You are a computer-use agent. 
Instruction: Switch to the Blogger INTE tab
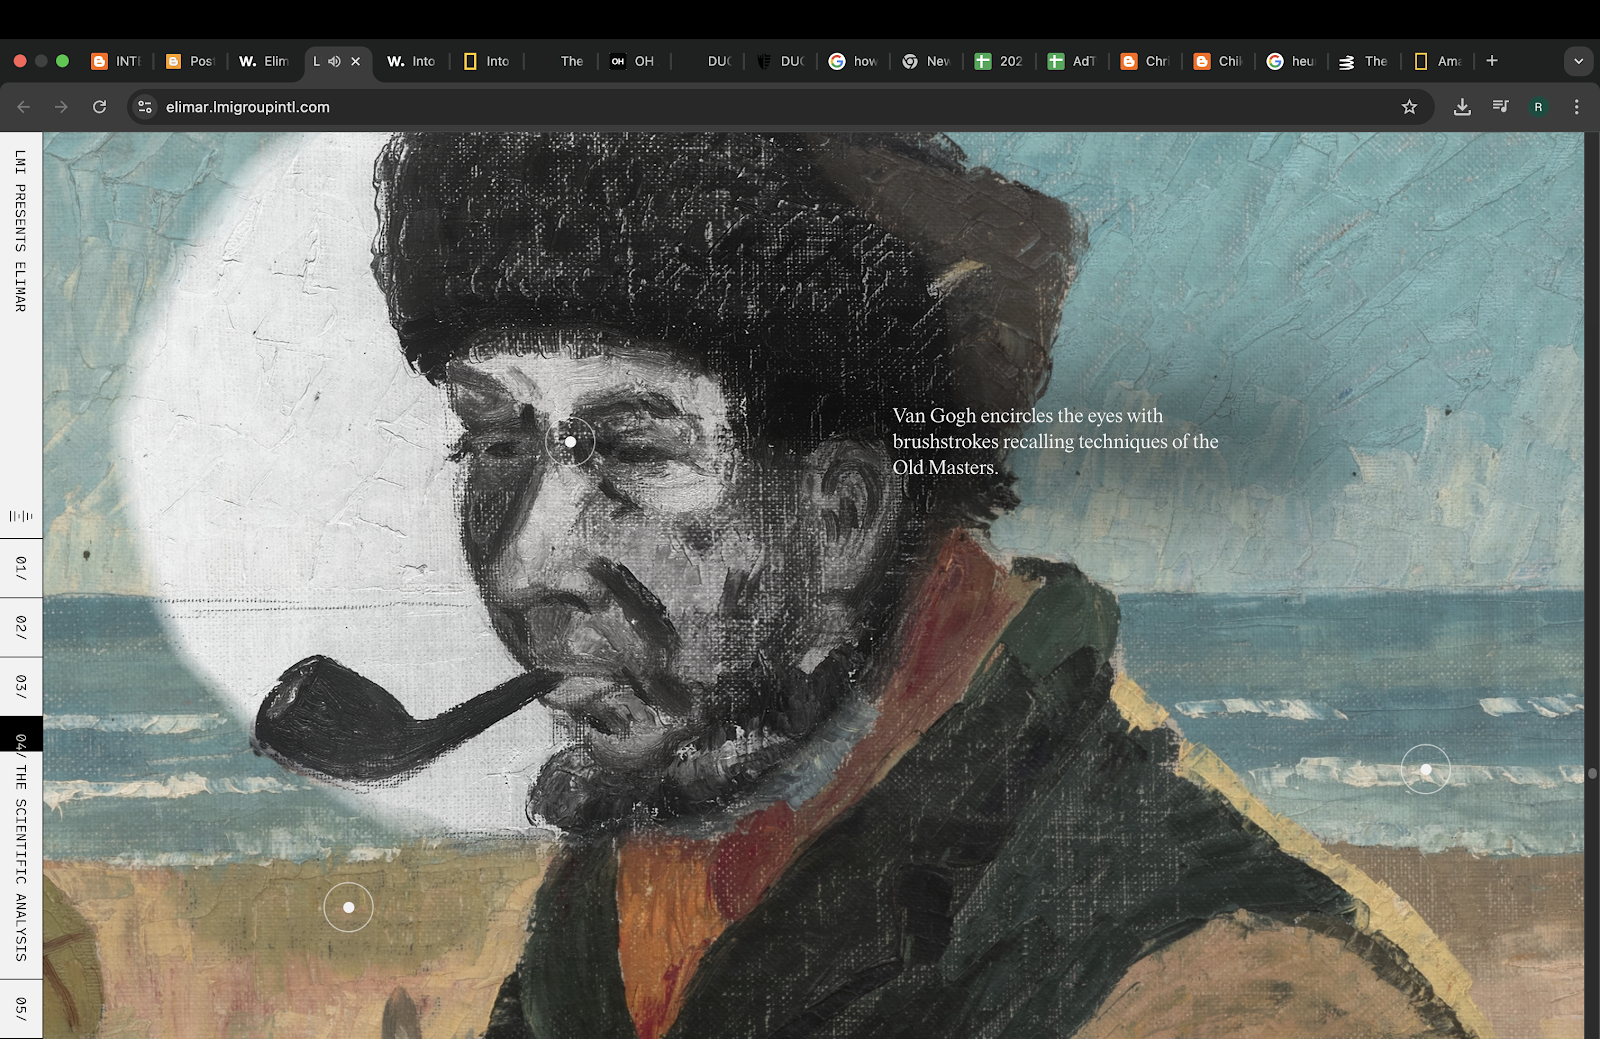pyautogui.click(x=117, y=61)
